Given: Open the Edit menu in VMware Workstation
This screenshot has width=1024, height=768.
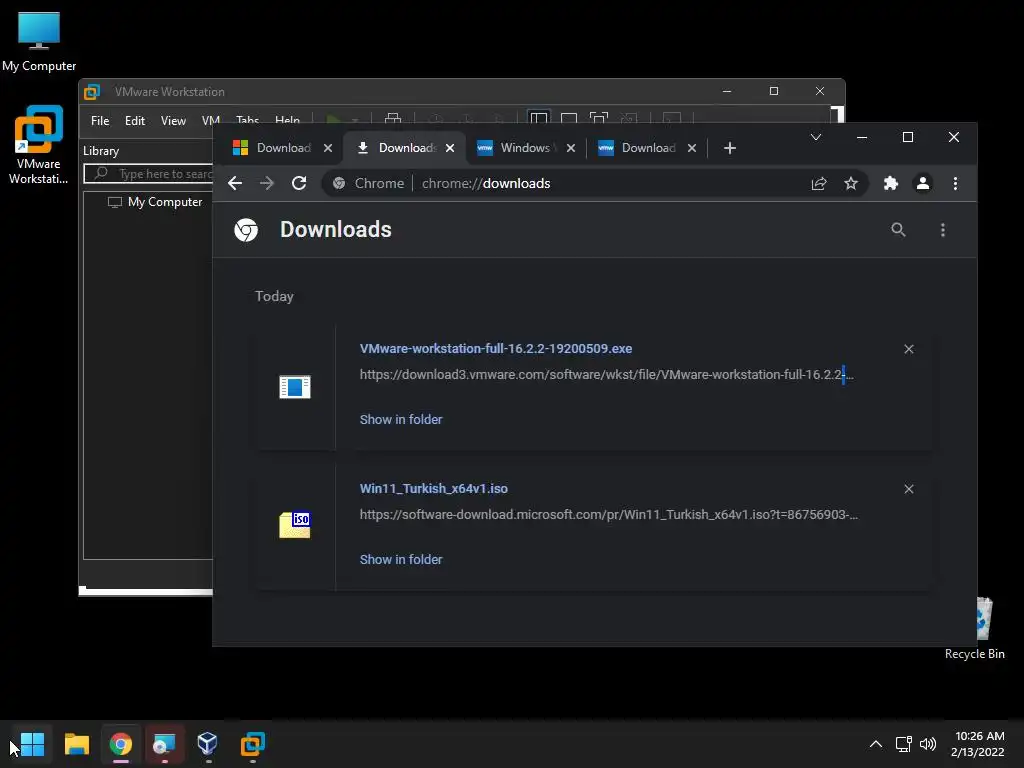Looking at the screenshot, I should (135, 121).
